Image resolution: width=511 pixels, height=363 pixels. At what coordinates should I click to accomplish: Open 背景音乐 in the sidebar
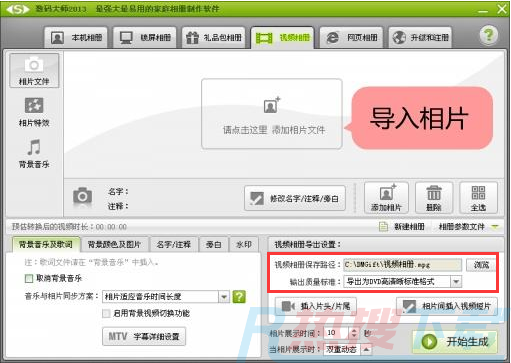34,153
